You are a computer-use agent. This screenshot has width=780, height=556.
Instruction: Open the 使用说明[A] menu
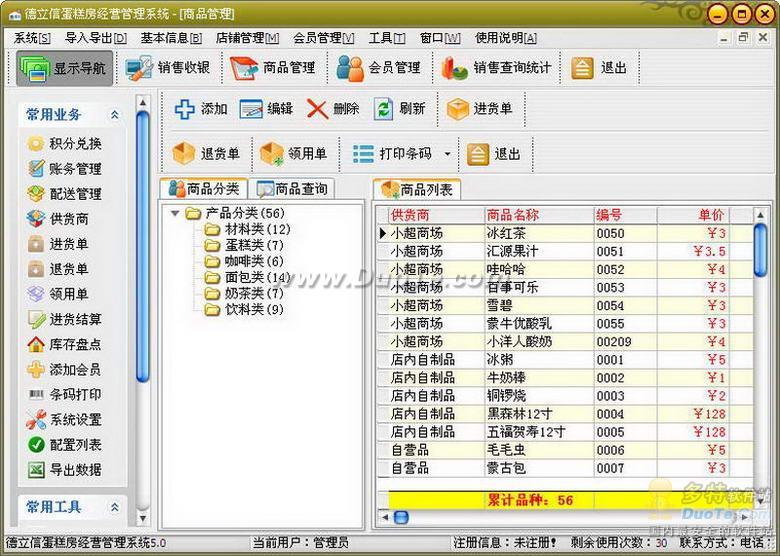coord(506,38)
